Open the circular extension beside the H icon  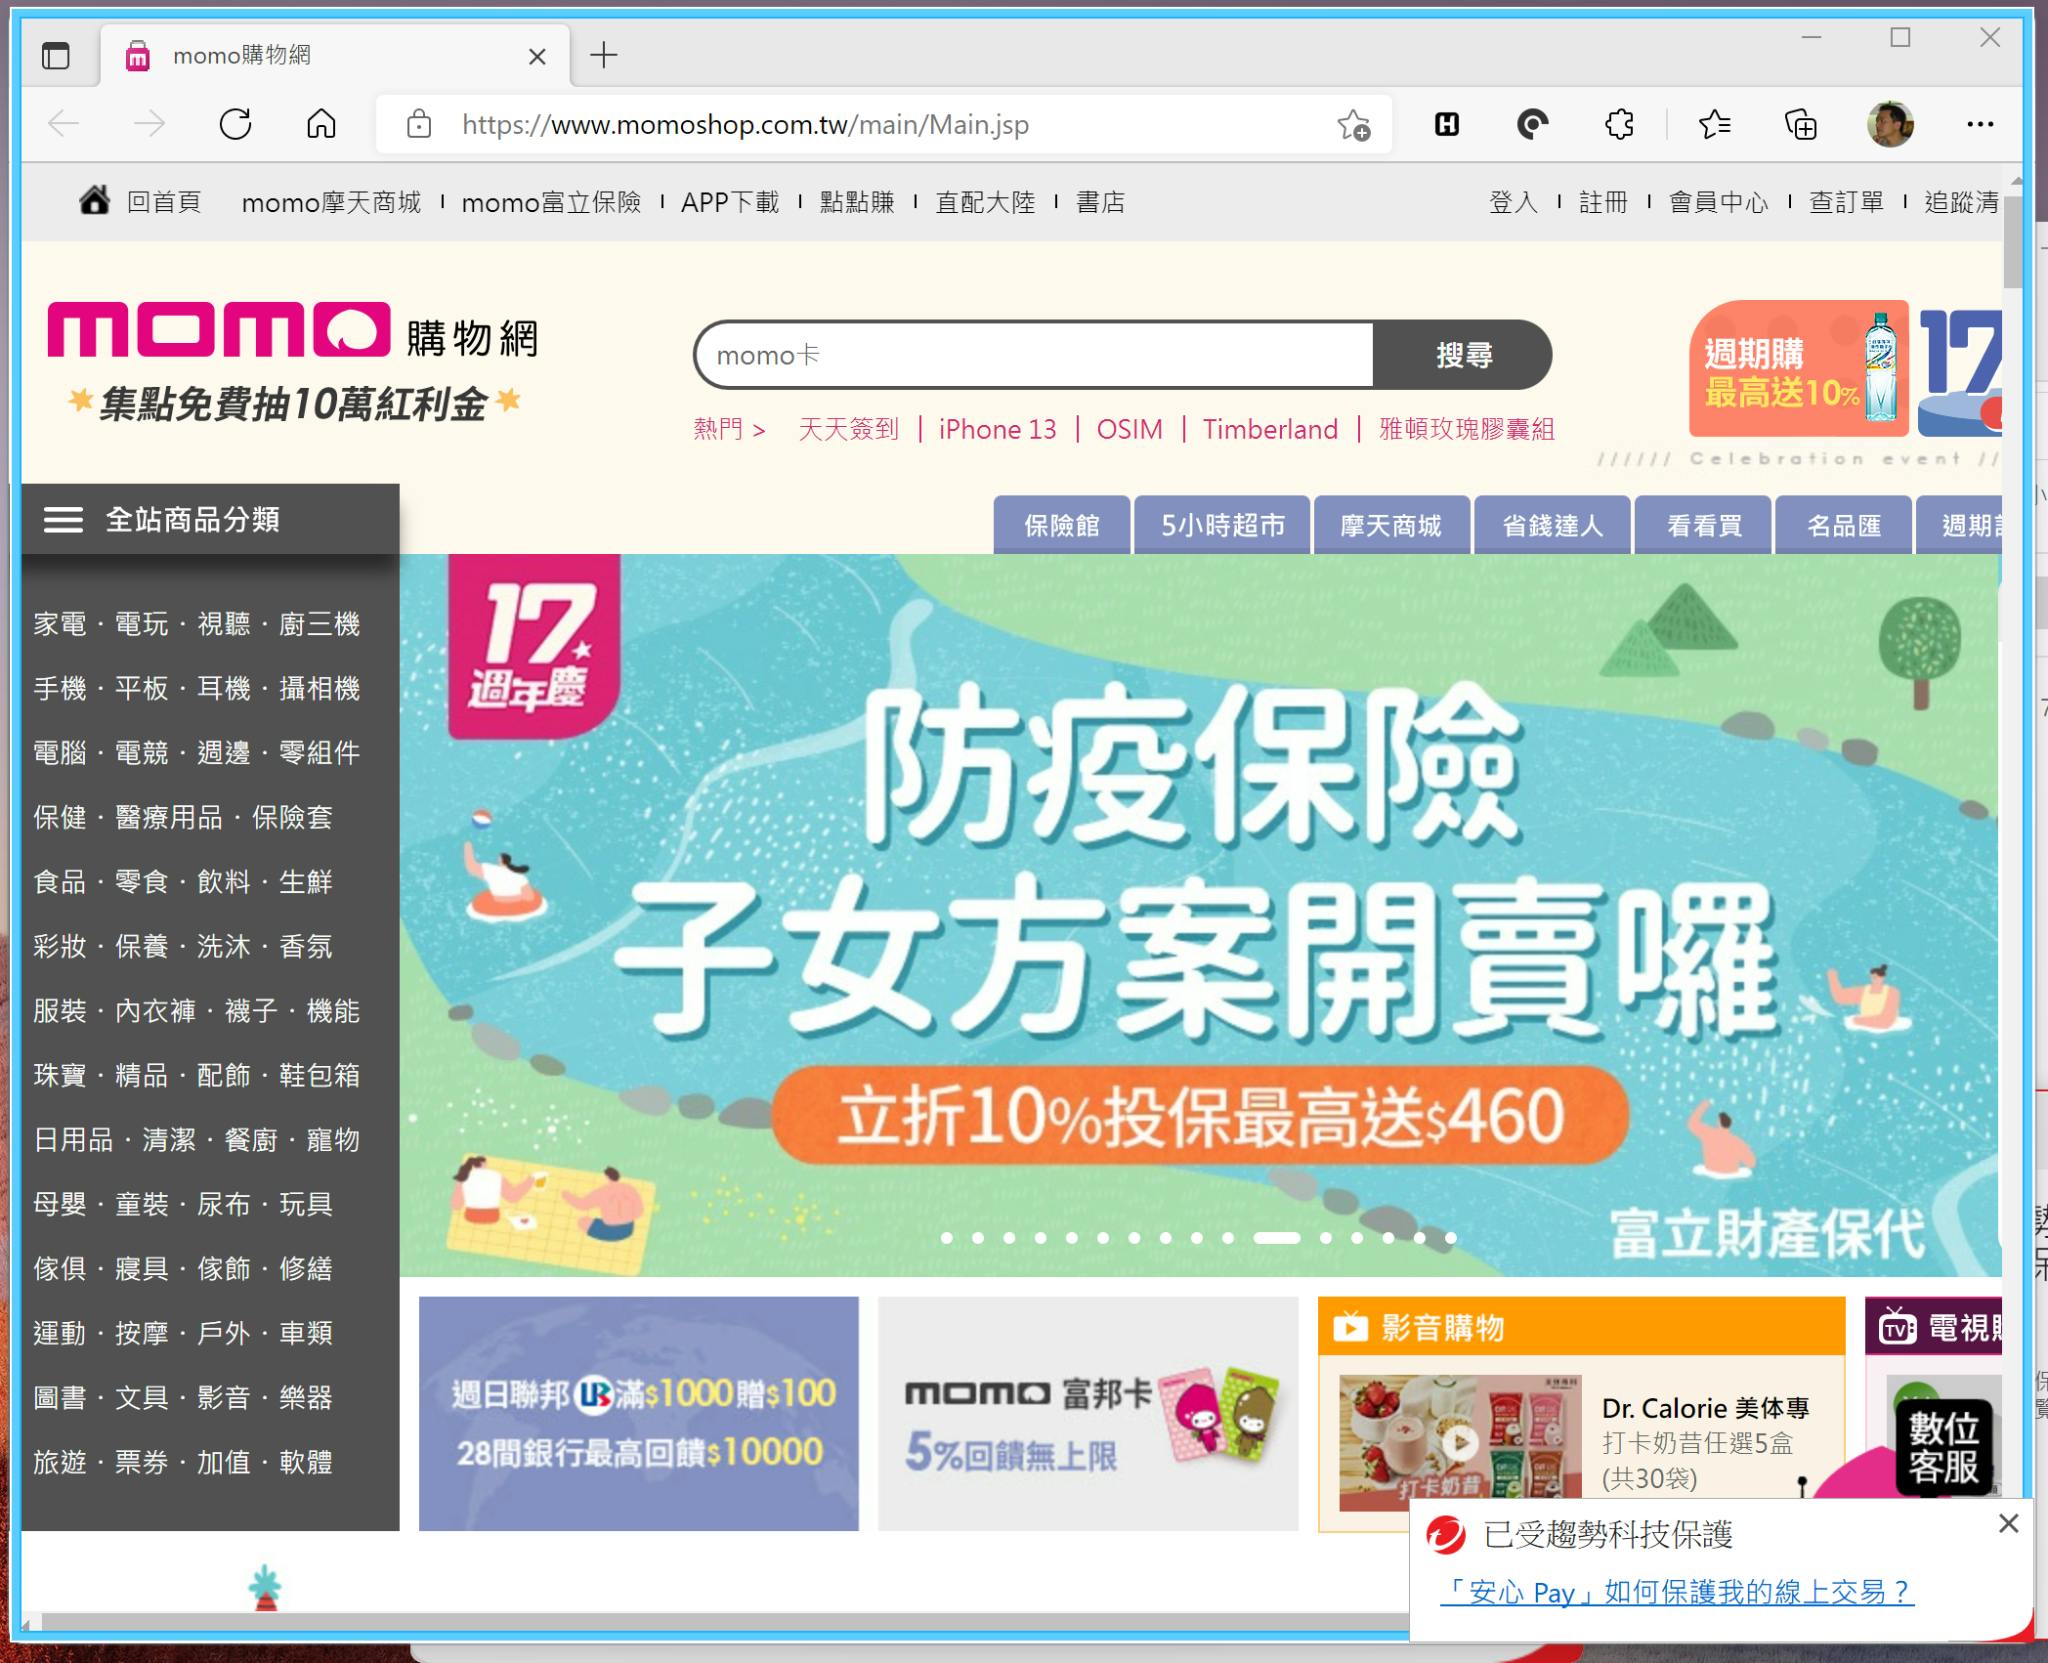pyautogui.click(x=1532, y=125)
